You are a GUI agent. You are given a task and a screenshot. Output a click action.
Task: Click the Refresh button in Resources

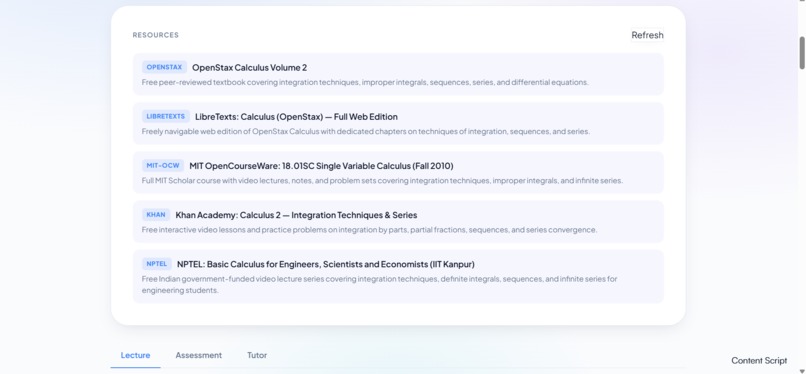(x=647, y=35)
